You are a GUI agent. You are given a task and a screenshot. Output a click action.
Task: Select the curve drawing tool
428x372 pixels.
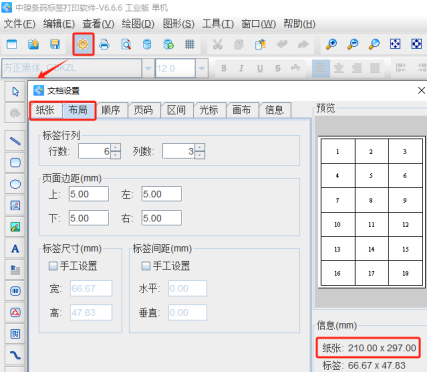click(15, 355)
